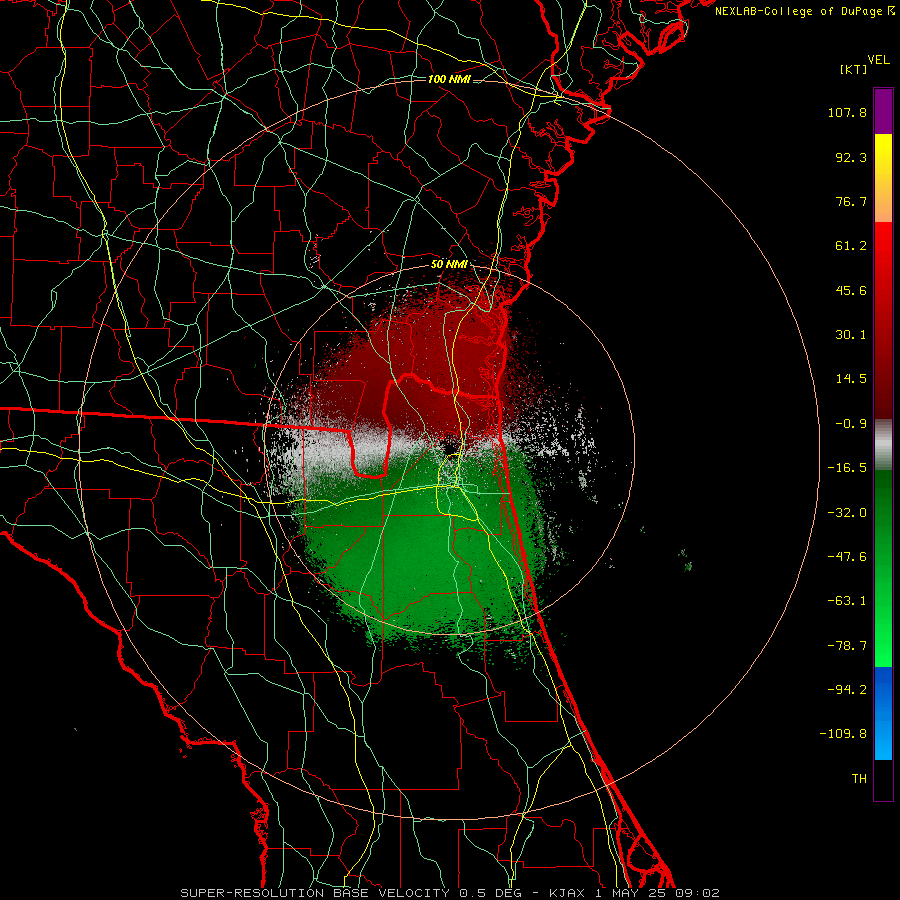Click the -78.7 legend value
The height and width of the screenshot is (900, 900).
coord(847,646)
